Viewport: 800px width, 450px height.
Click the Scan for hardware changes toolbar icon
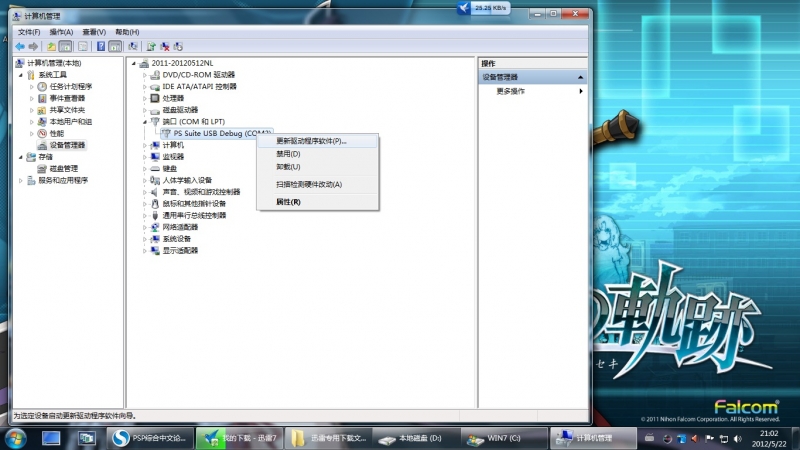click(x=133, y=46)
